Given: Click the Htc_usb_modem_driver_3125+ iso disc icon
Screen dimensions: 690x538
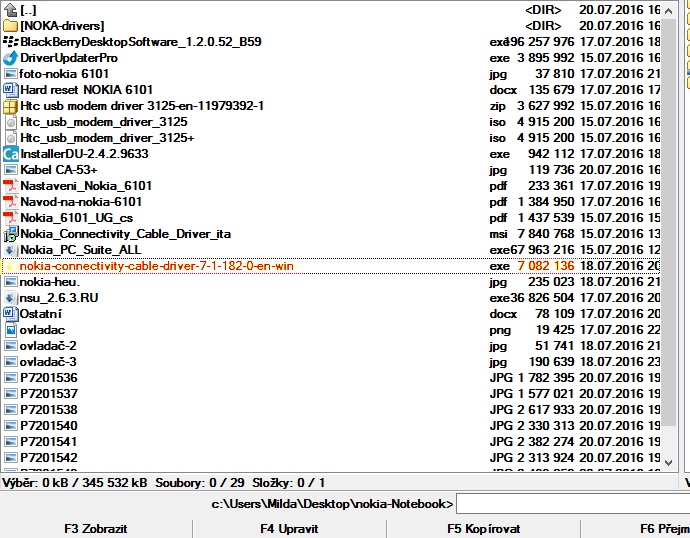Looking at the screenshot, I should 11,138.
